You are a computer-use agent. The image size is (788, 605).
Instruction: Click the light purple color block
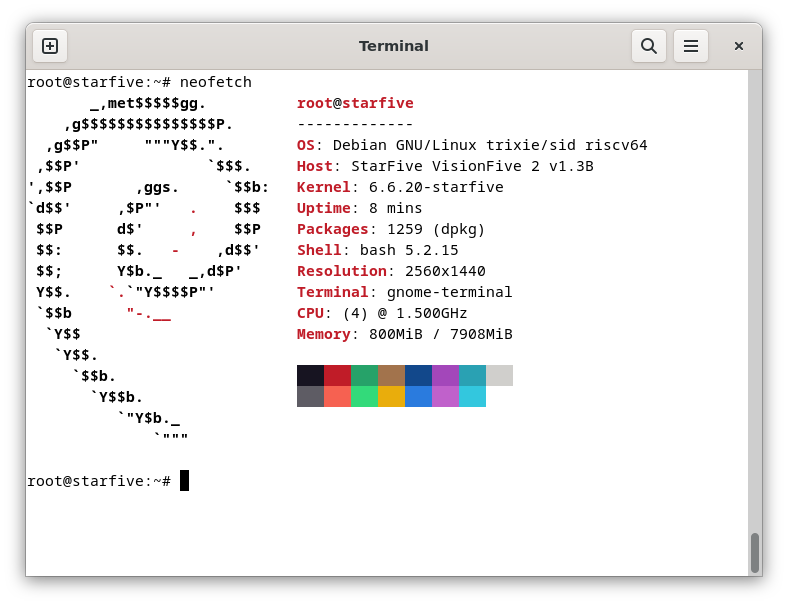coord(445,396)
